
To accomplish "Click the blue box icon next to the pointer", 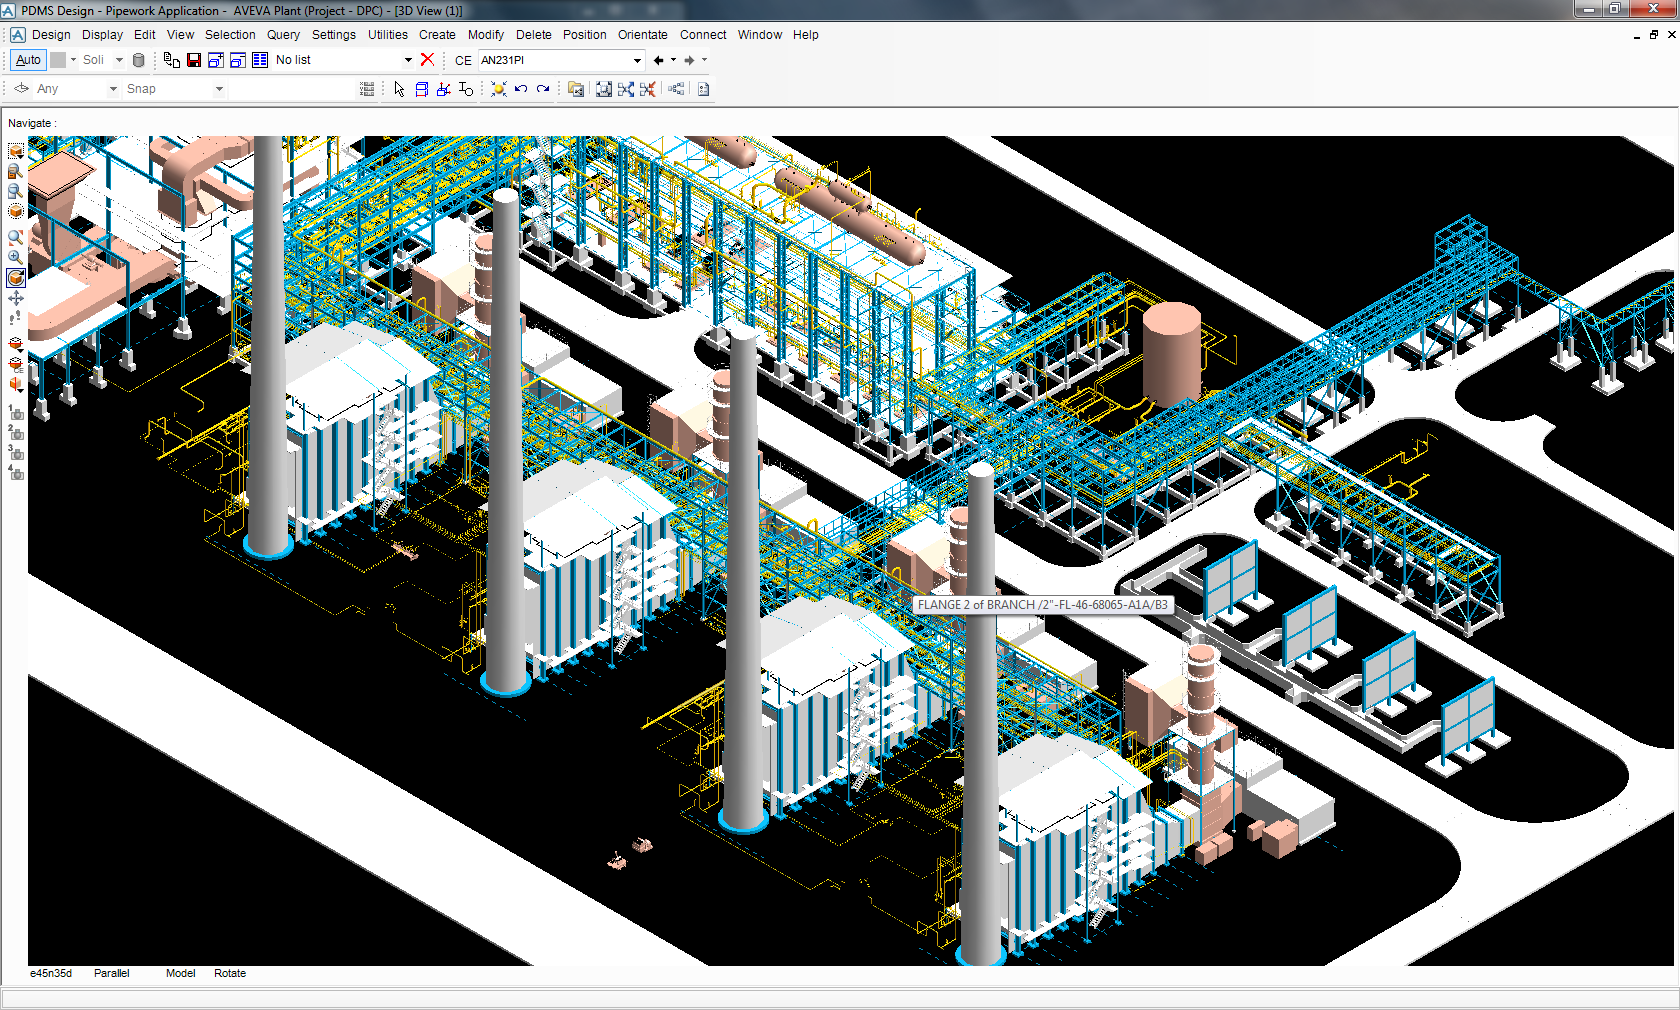I will (x=422, y=89).
